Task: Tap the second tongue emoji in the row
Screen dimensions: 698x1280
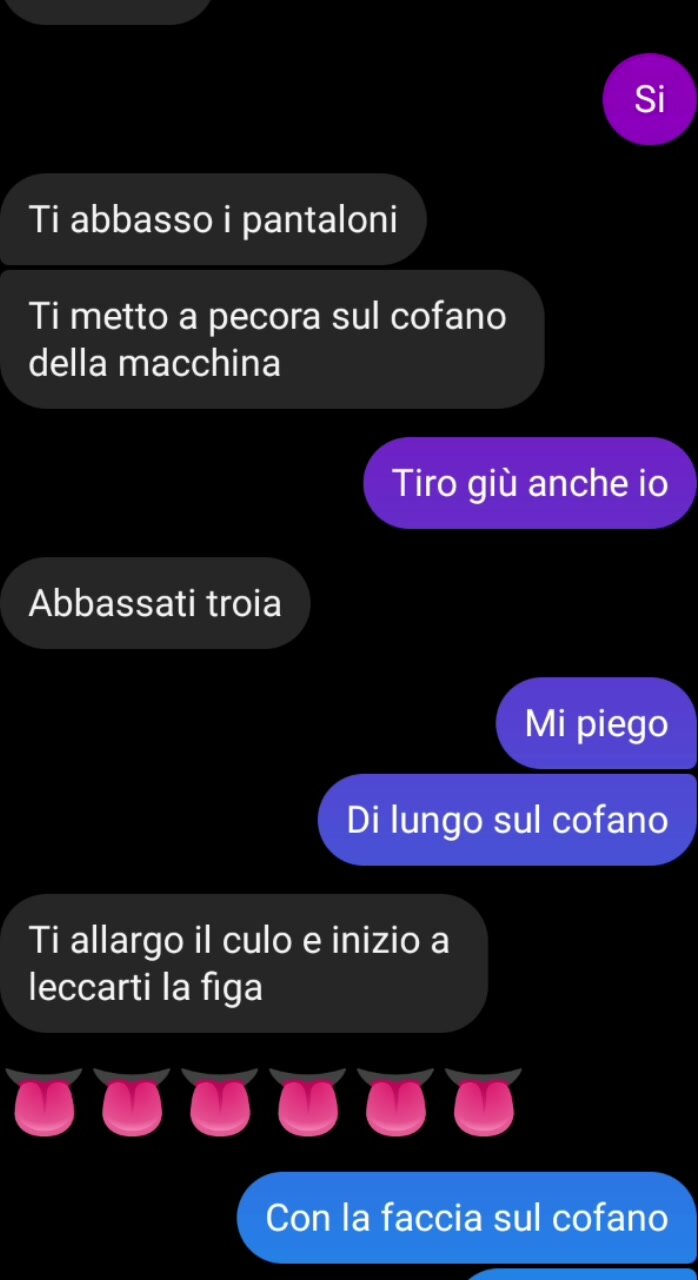Action: pyautogui.click(x=132, y=1102)
